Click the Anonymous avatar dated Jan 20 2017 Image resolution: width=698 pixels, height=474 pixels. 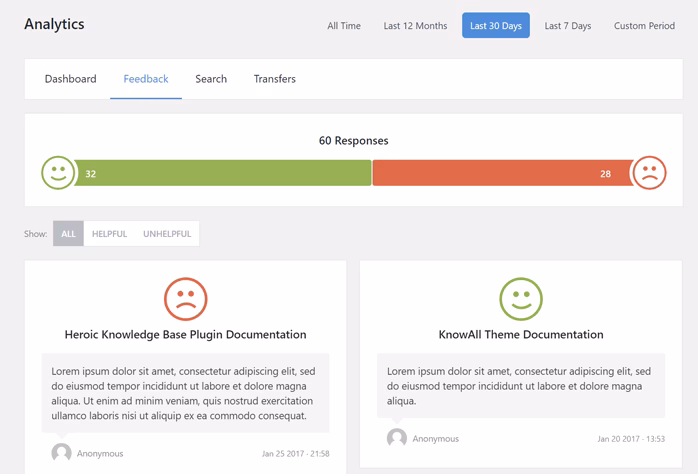pos(397,438)
